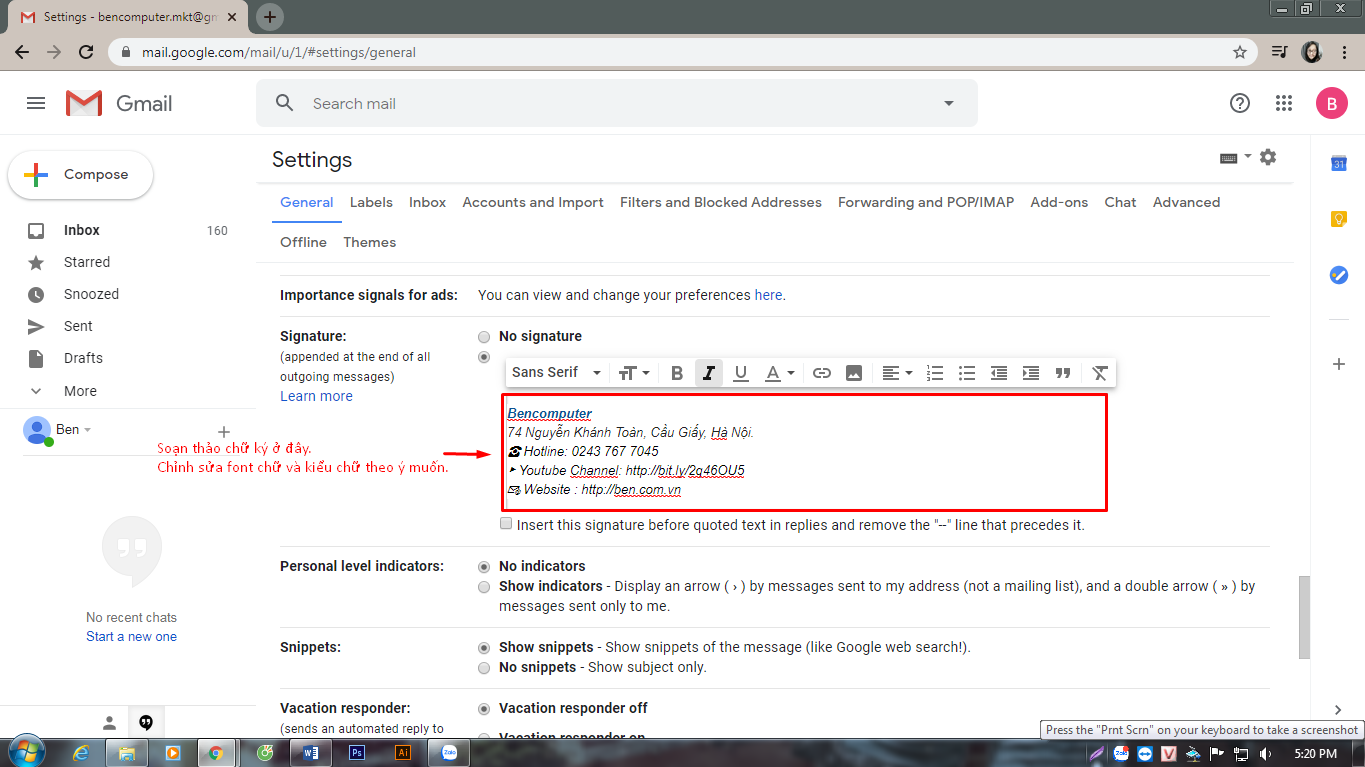This screenshot has width=1365, height=767.
Task: Switch to Themes settings tab
Action: (x=370, y=242)
